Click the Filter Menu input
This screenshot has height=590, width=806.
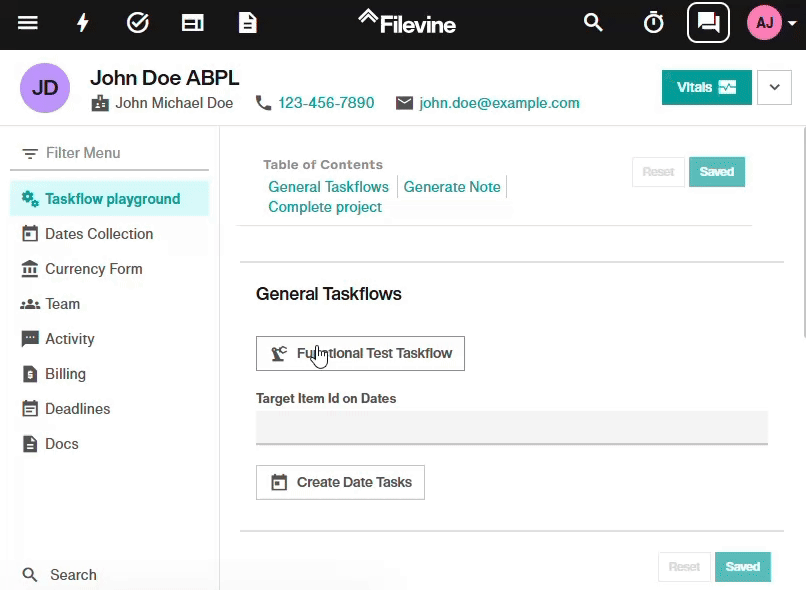pyautogui.click(x=109, y=153)
